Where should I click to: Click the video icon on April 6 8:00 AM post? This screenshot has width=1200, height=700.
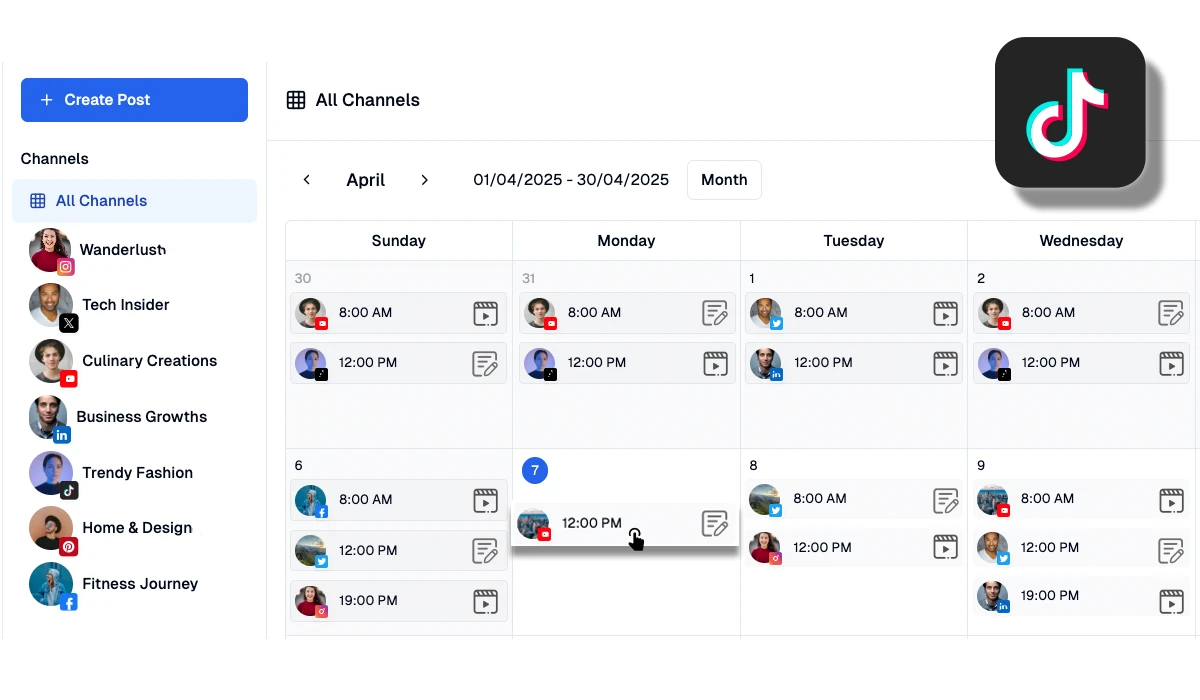(485, 500)
